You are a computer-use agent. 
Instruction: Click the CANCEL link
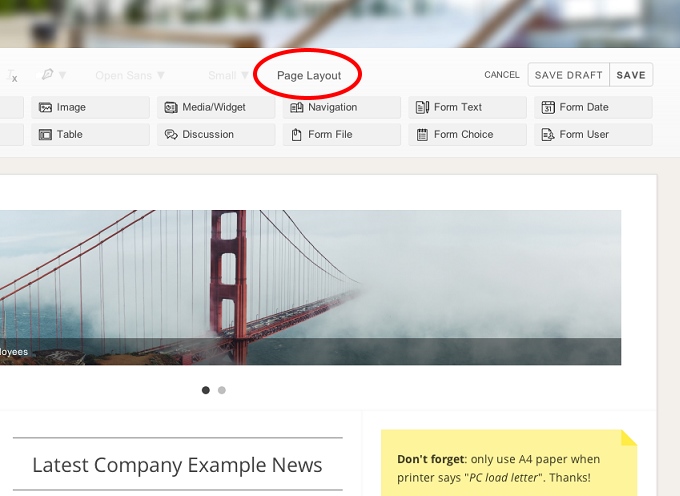pos(502,75)
